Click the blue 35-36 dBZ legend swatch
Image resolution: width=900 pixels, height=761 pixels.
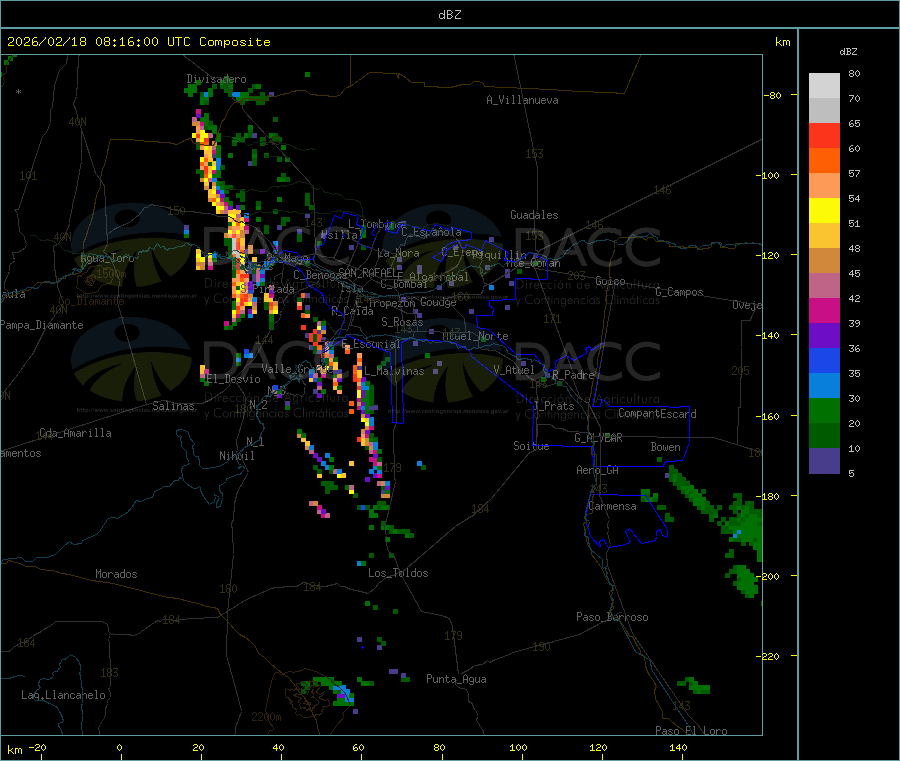824,360
